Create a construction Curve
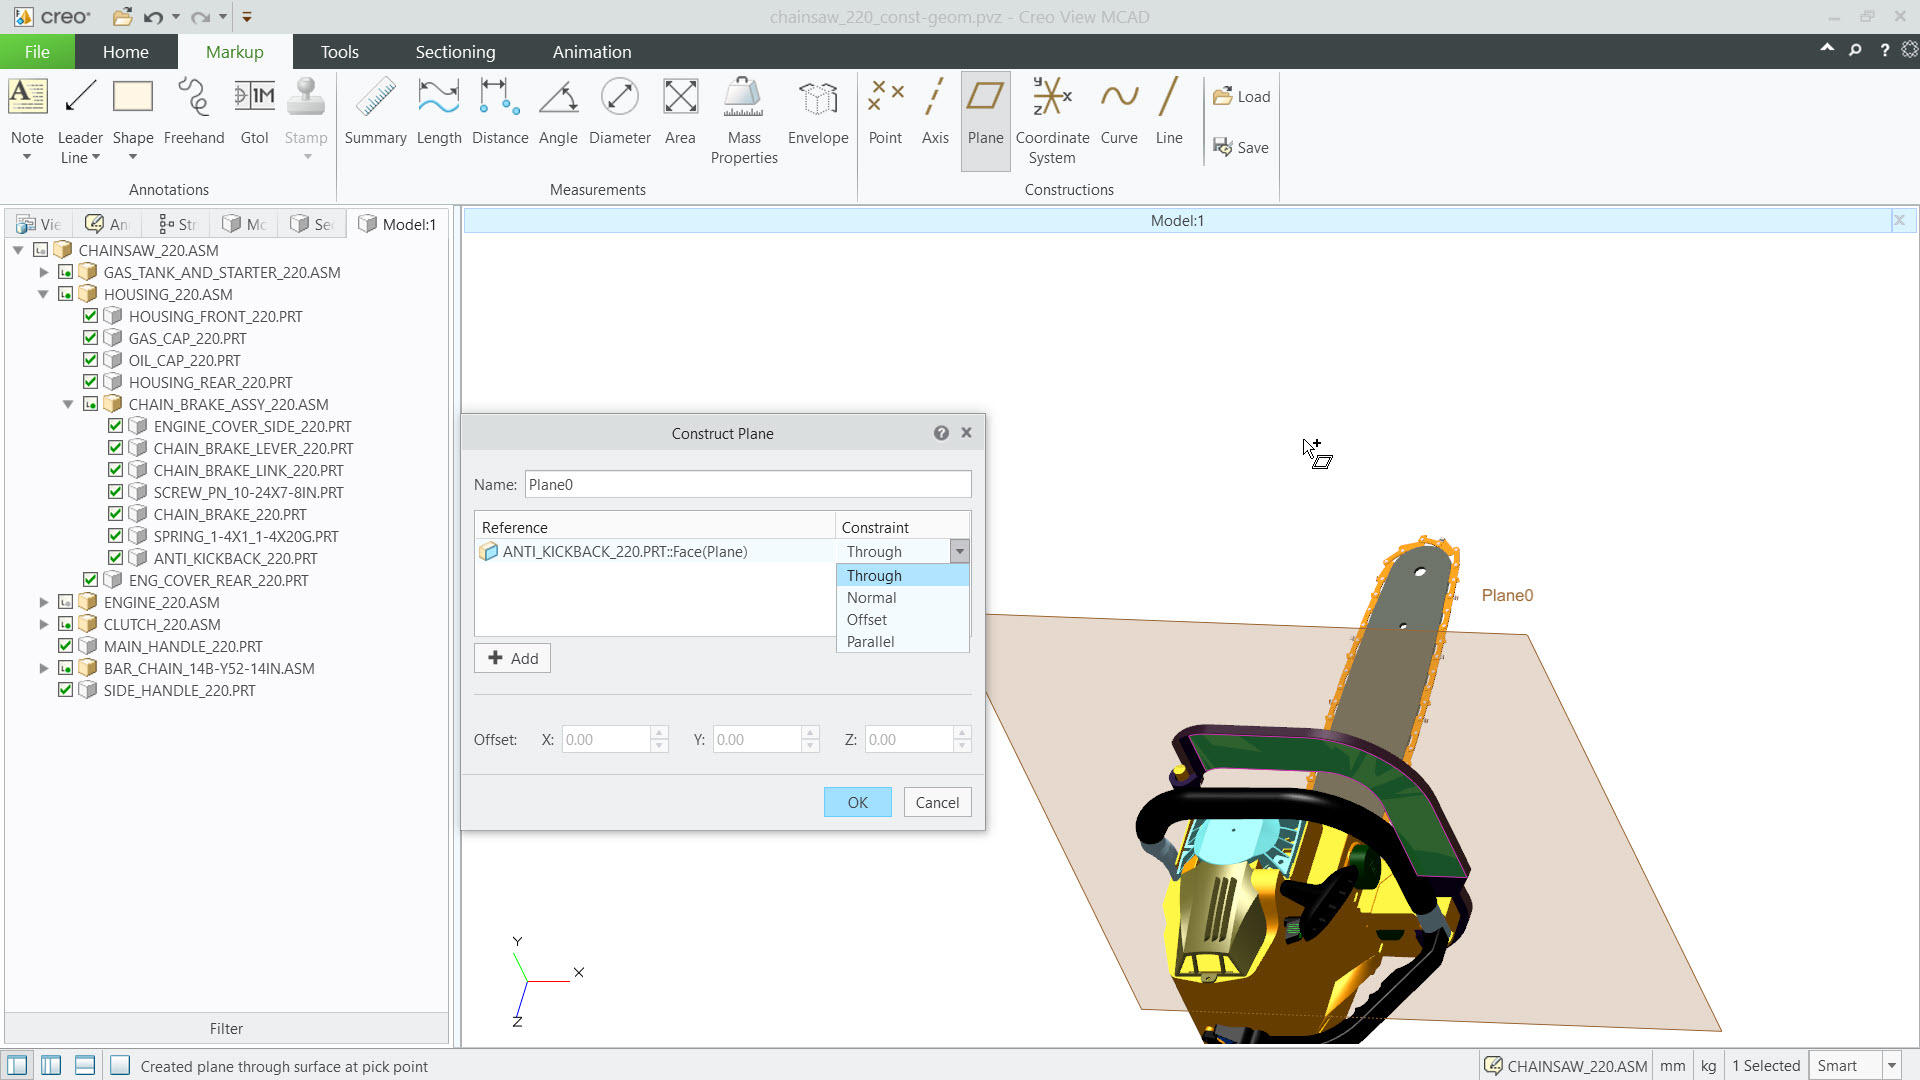1920x1080 pixels. tap(1119, 112)
